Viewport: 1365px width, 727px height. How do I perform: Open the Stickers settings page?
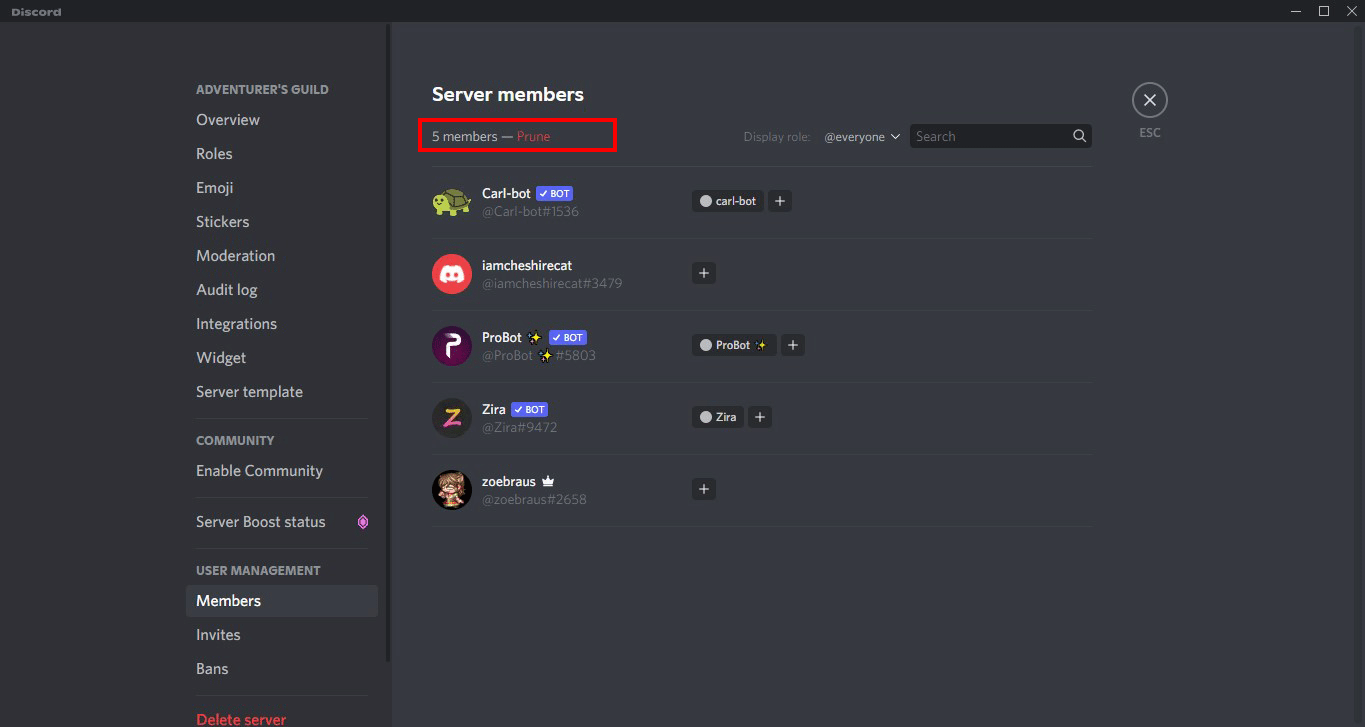223,222
